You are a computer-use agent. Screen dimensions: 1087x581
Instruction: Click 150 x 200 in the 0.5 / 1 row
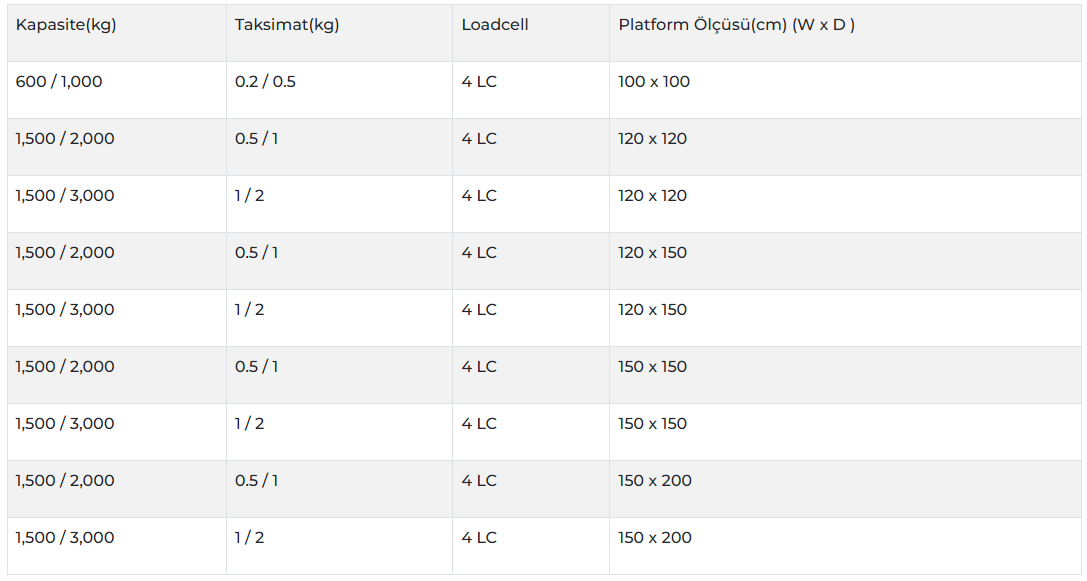655,481
